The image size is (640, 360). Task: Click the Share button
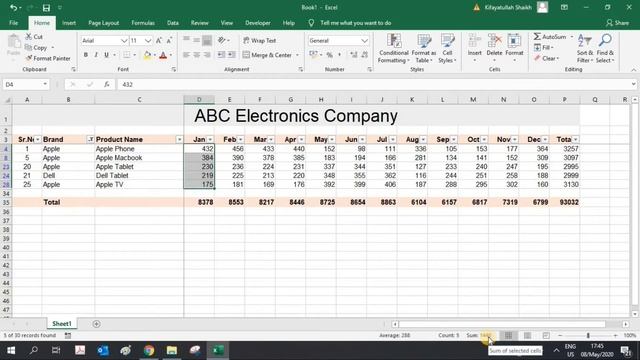click(x=617, y=23)
